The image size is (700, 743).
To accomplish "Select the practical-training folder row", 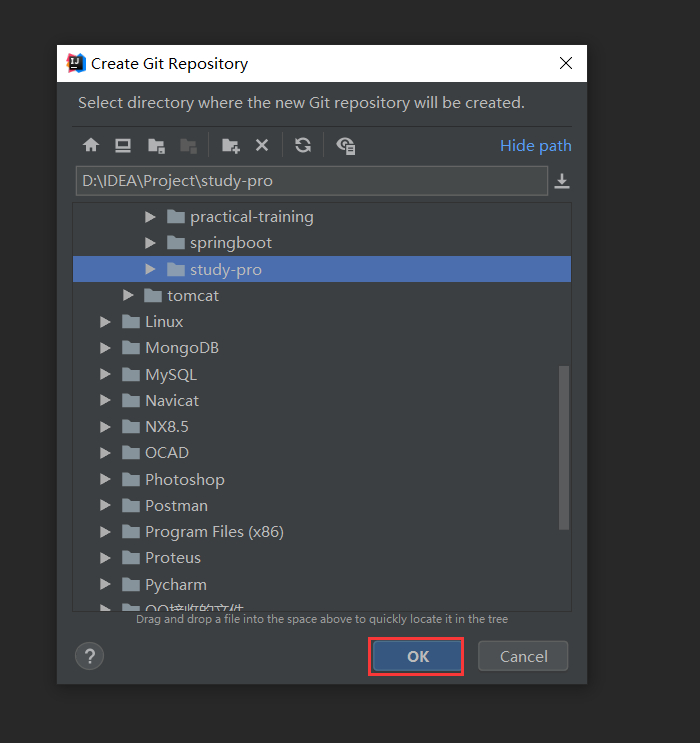I will [x=322, y=217].
